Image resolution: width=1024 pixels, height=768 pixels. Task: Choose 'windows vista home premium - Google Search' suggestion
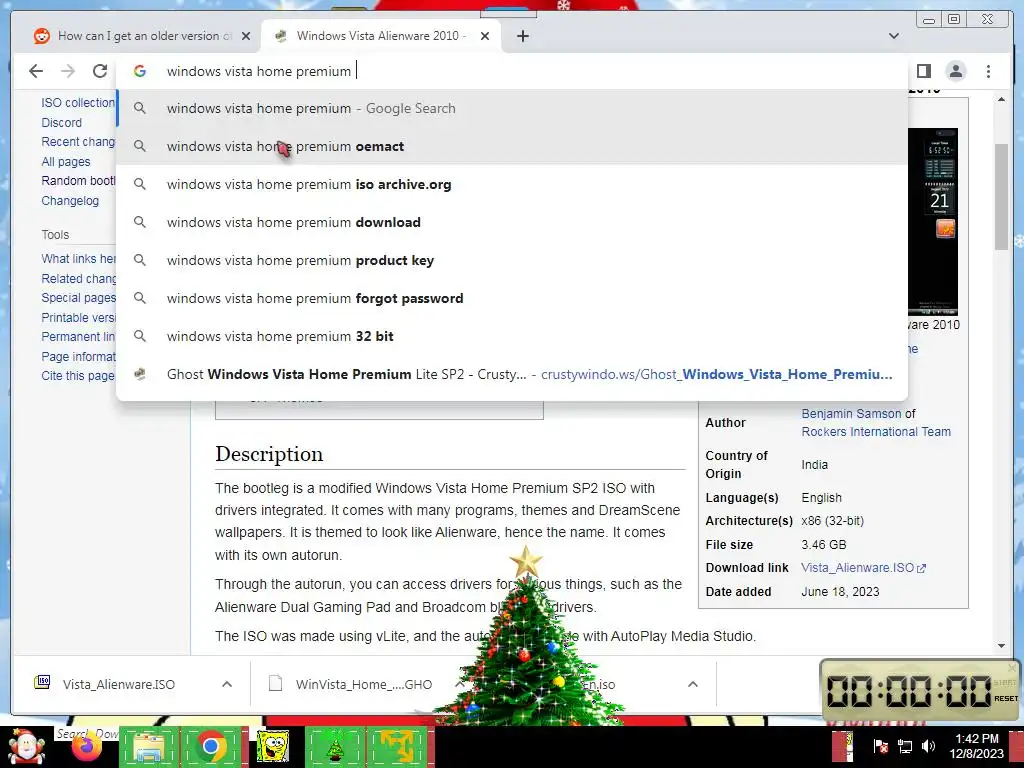coord(511,108)
